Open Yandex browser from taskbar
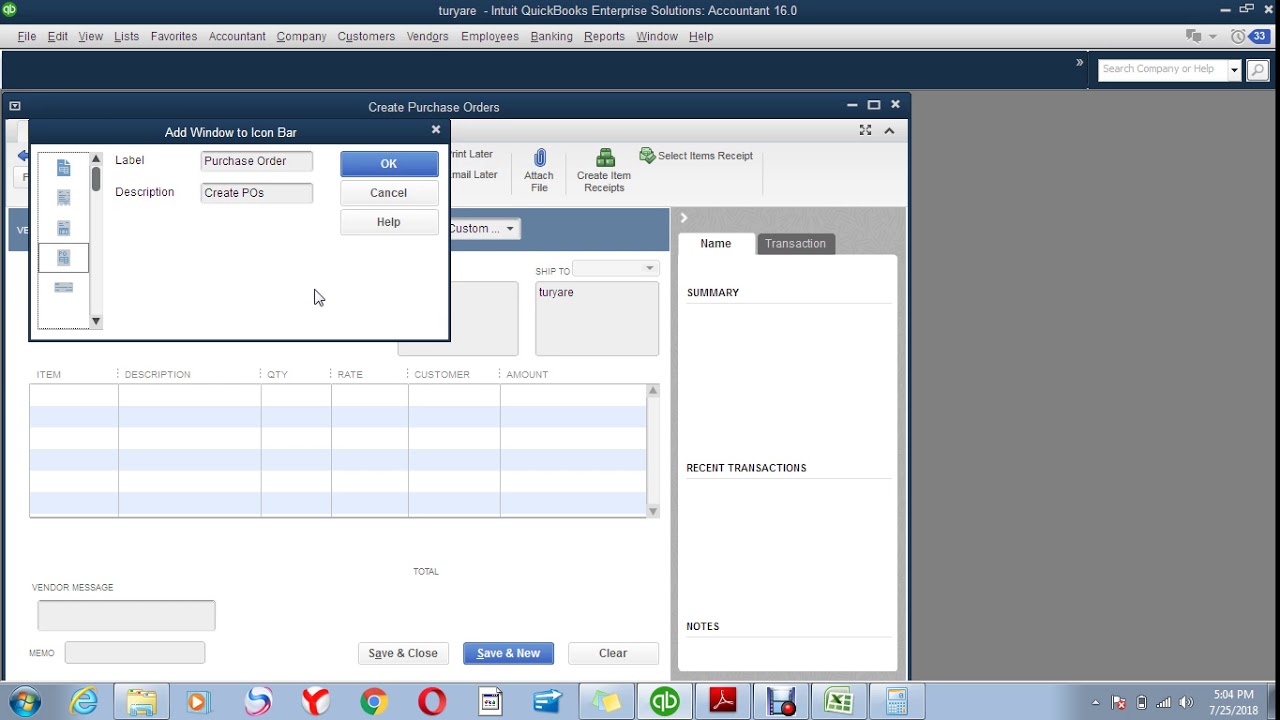1280x720 pixels. tap(316, 702)
